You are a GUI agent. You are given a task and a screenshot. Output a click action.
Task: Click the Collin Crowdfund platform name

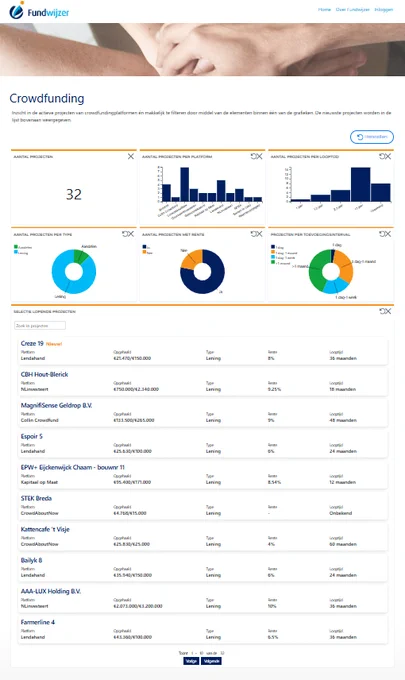coord(39,420)
